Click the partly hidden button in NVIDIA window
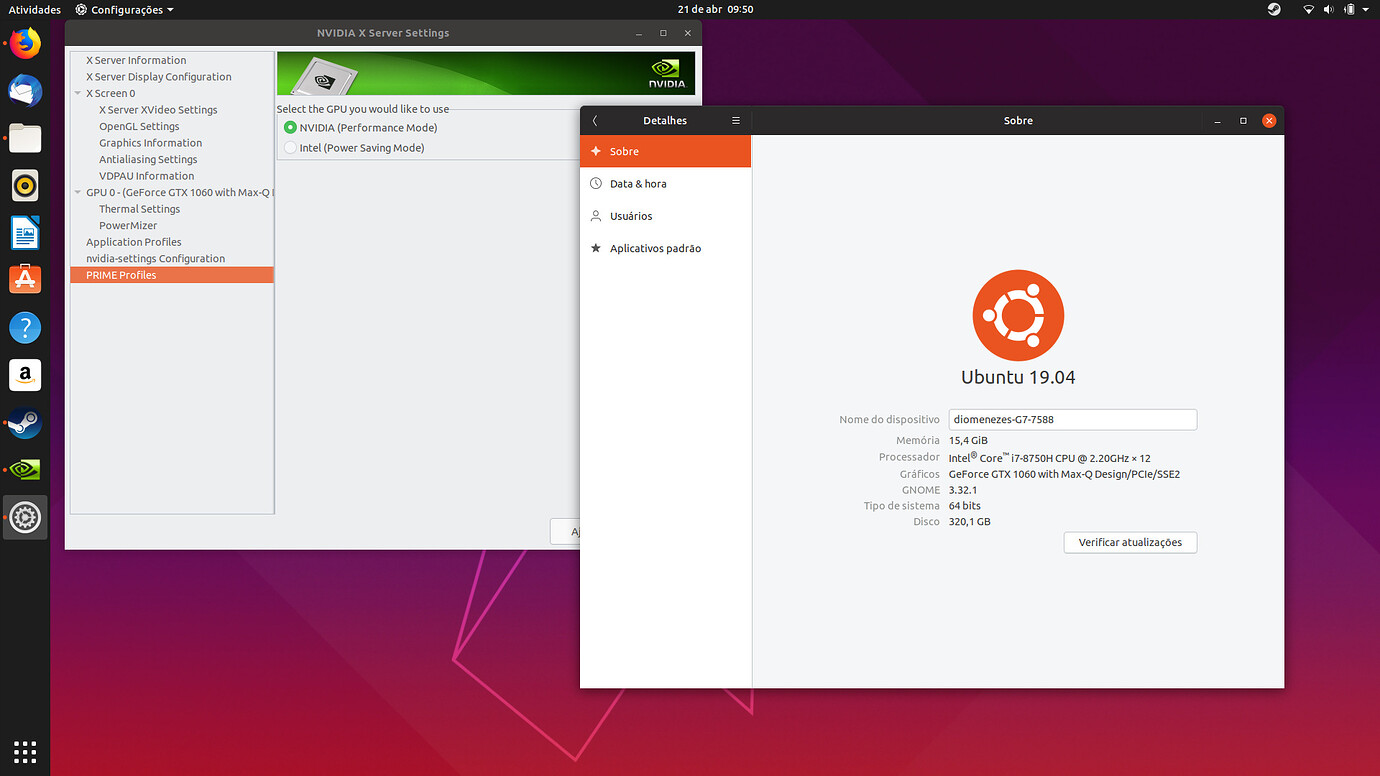Image resolution: width=1380 pixels, height=776 pixels. click(x=566, y=532)
